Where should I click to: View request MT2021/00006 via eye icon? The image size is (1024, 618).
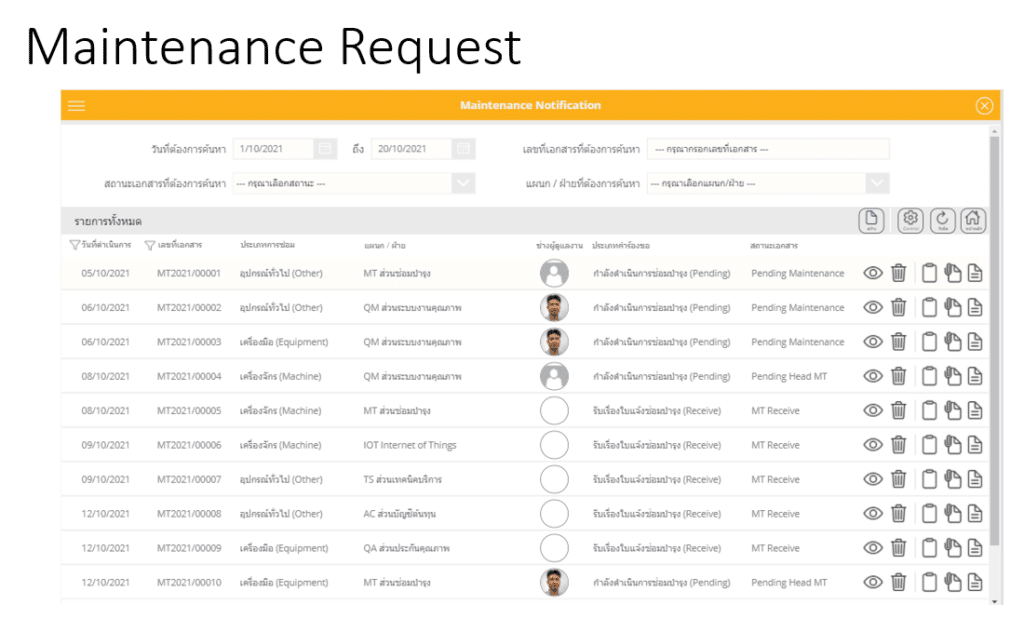click(872, 445)
